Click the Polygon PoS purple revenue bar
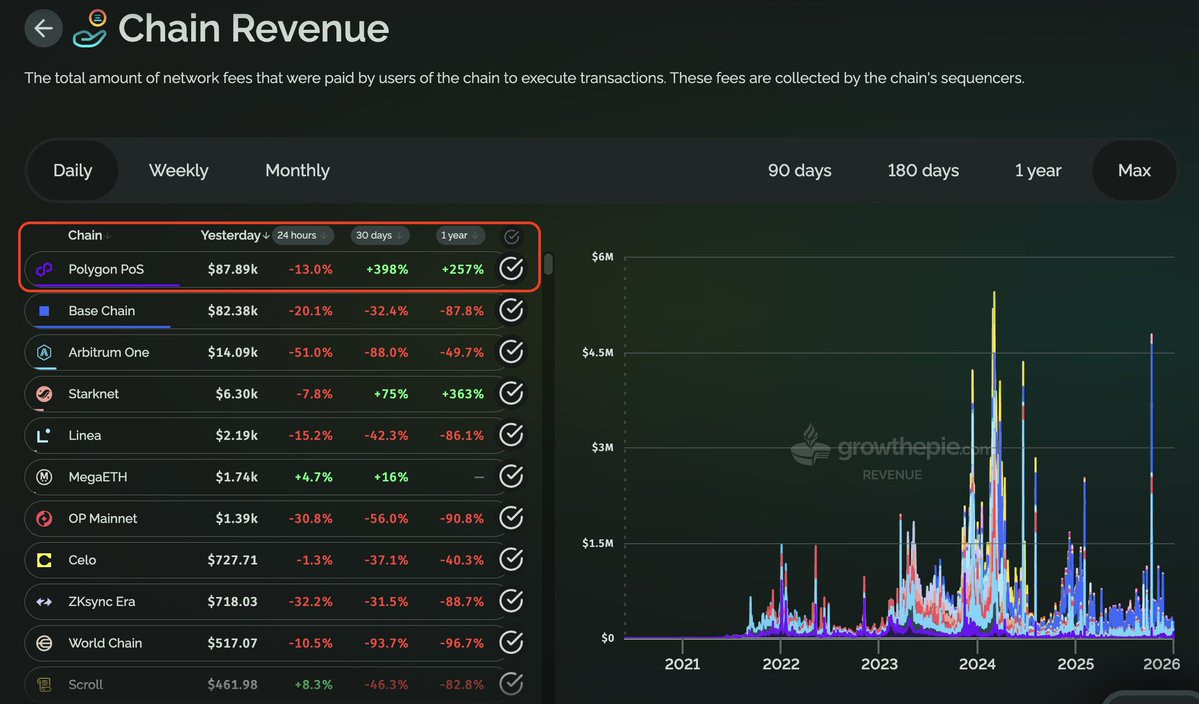 point(107,285)
